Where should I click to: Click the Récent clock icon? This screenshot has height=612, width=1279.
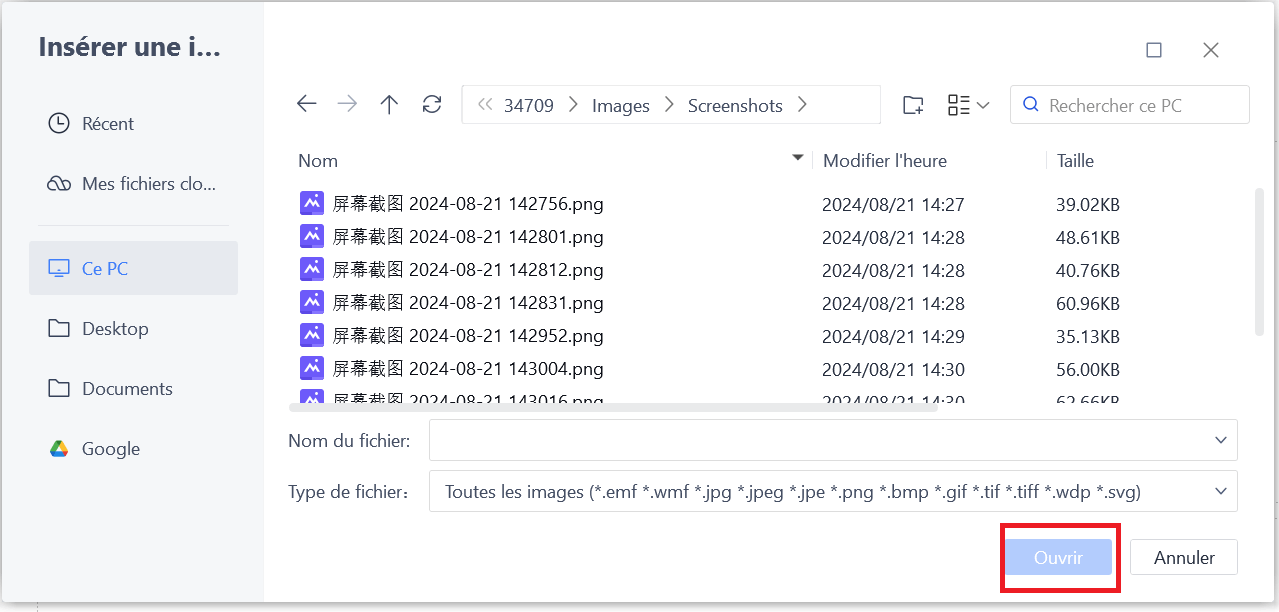click(x=59, y=124)
